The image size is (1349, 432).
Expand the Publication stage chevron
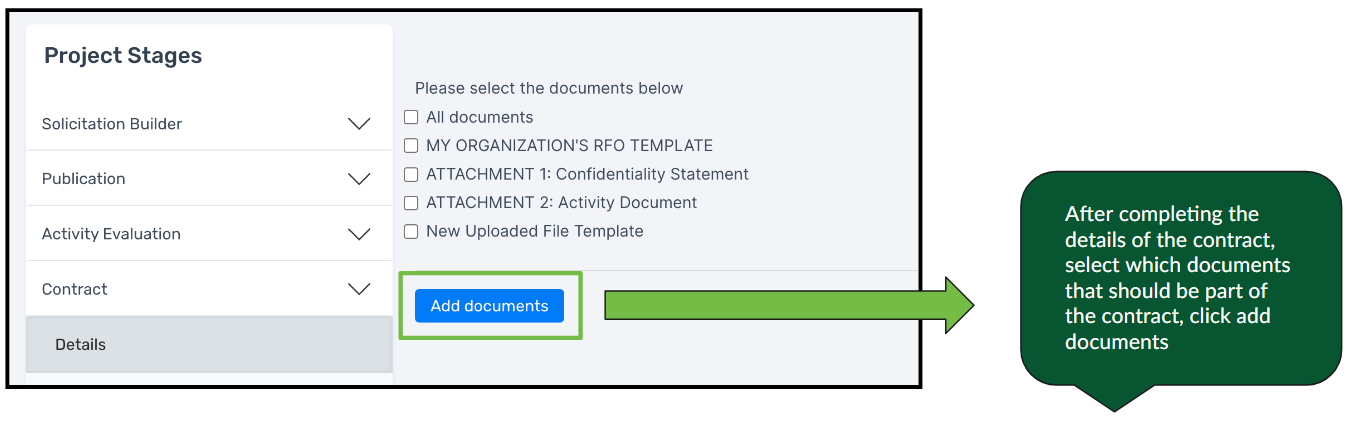(x=359, y=179)
